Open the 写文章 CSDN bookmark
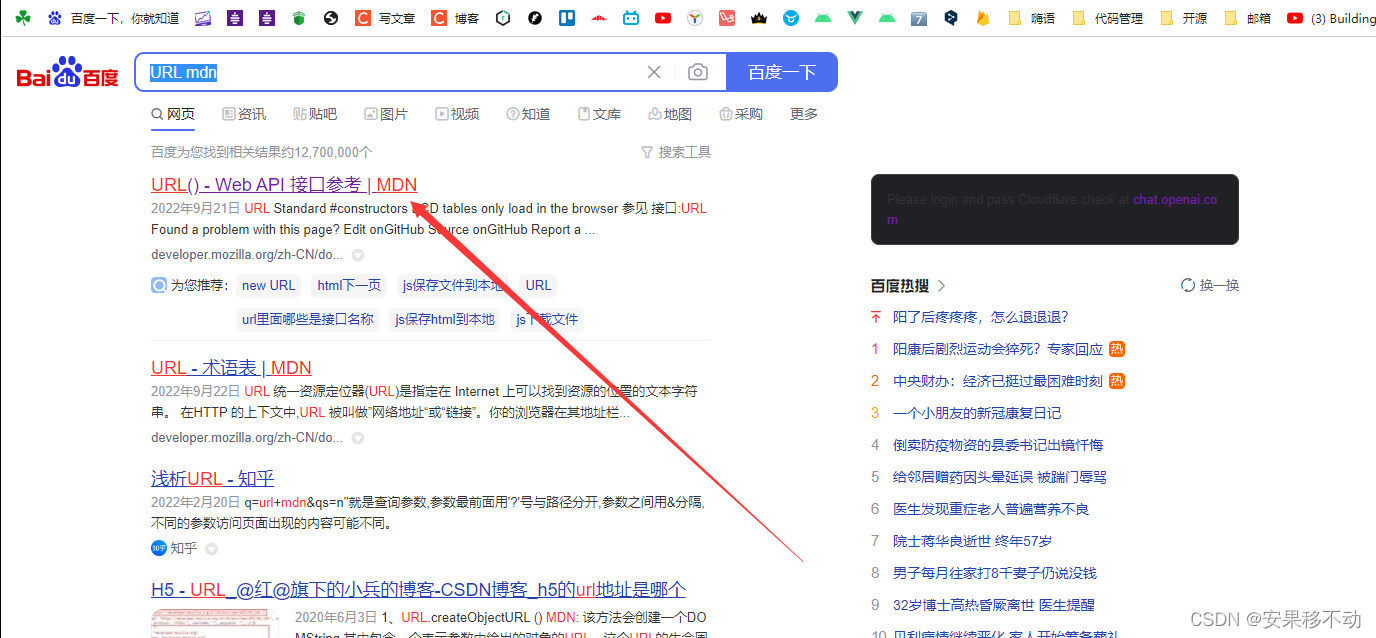This screenshot has height=638, width=1376. (x=385, y=18)
